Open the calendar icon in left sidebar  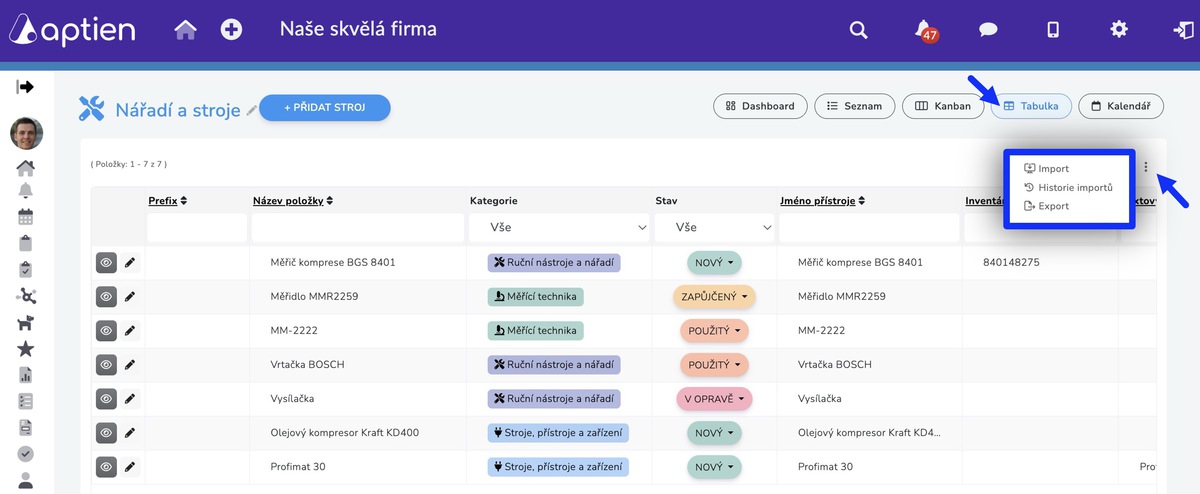[x=26, y=216]
